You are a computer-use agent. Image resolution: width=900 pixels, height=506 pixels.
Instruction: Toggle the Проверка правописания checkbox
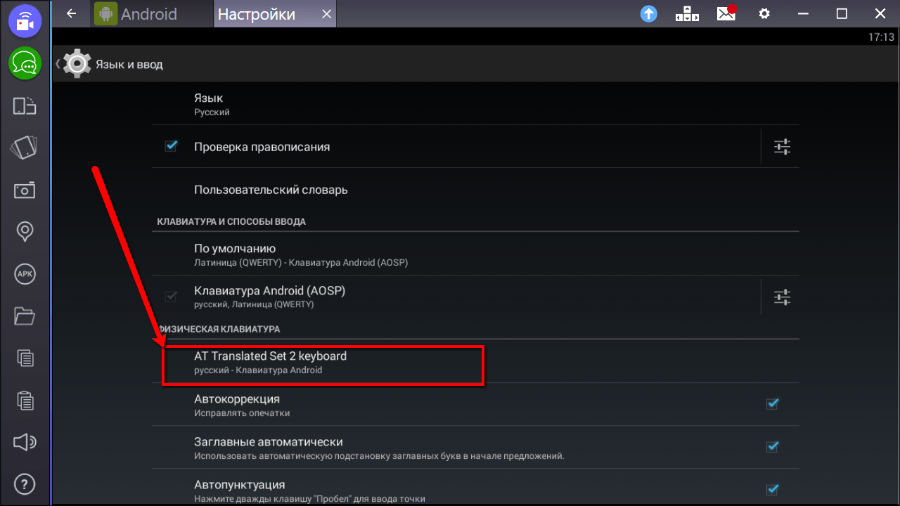pos(171,146)
